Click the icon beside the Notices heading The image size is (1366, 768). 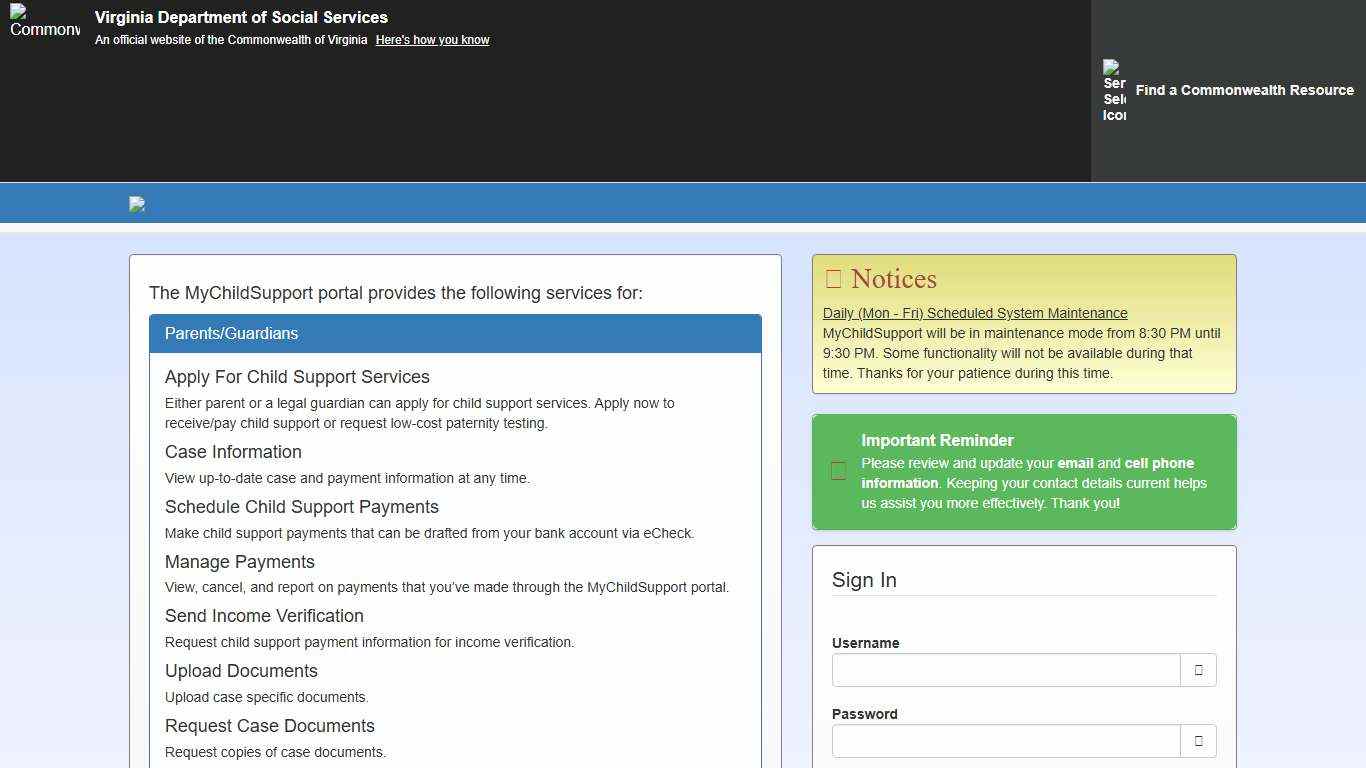pos(833,279)
